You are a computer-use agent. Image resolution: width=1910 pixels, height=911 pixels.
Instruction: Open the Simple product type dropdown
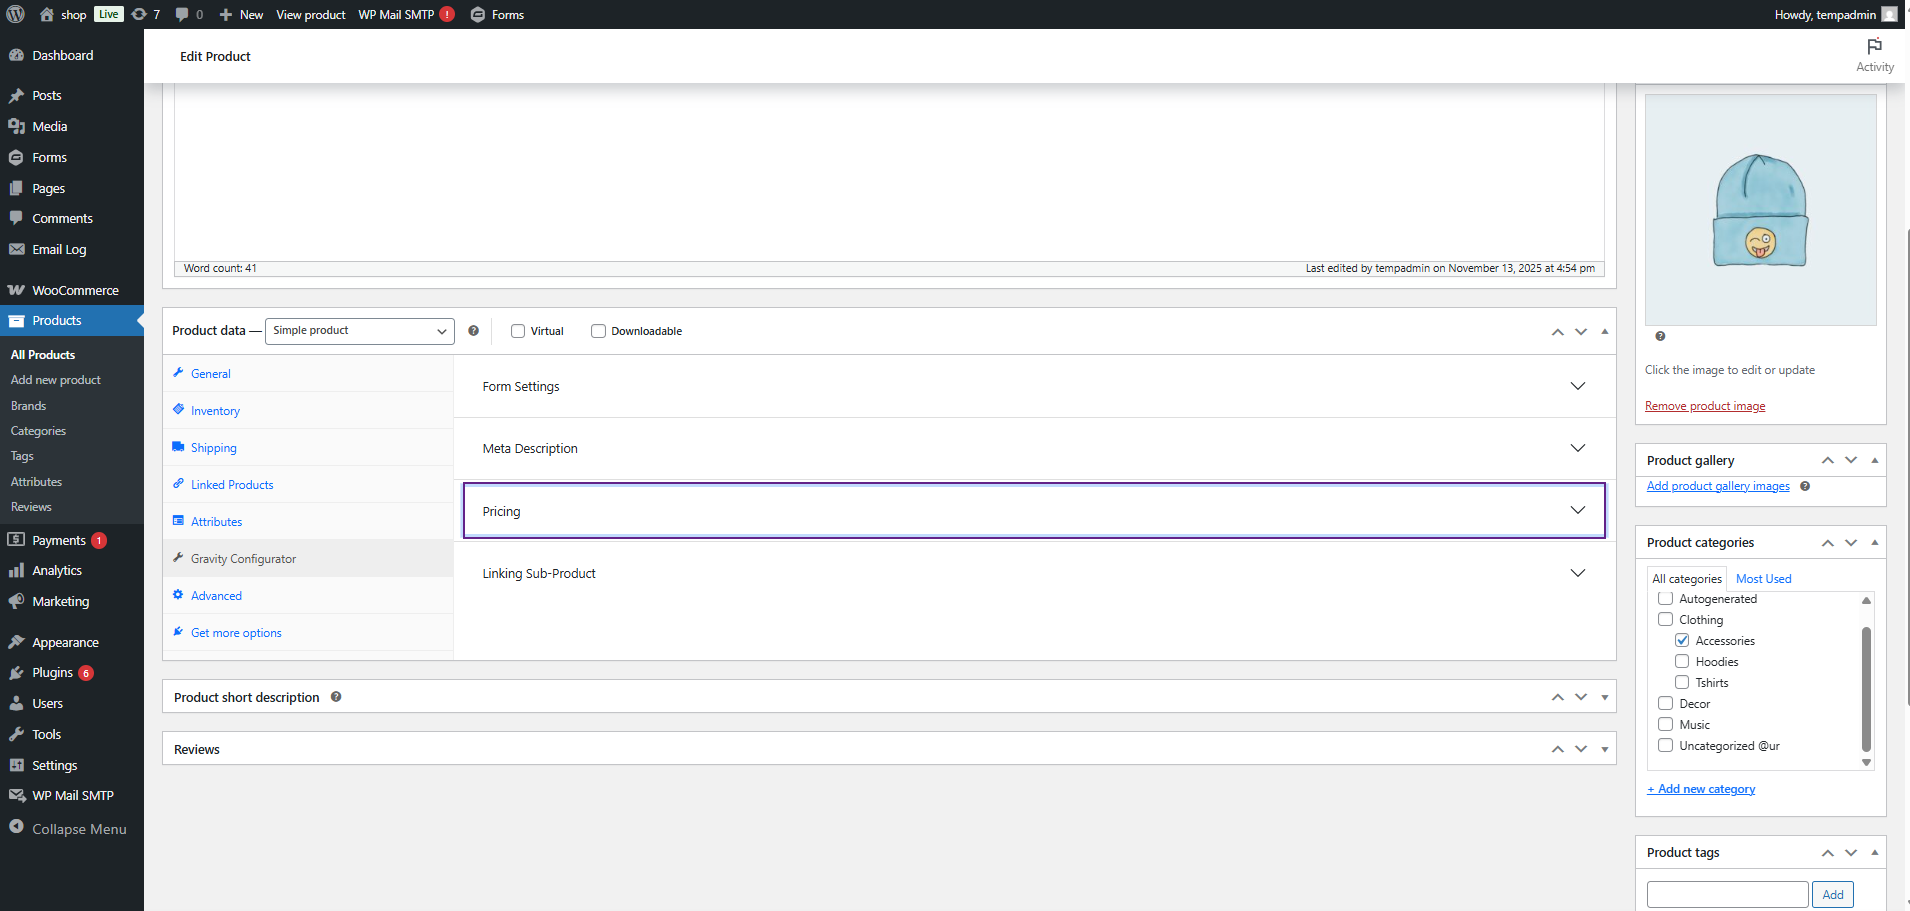359,331
